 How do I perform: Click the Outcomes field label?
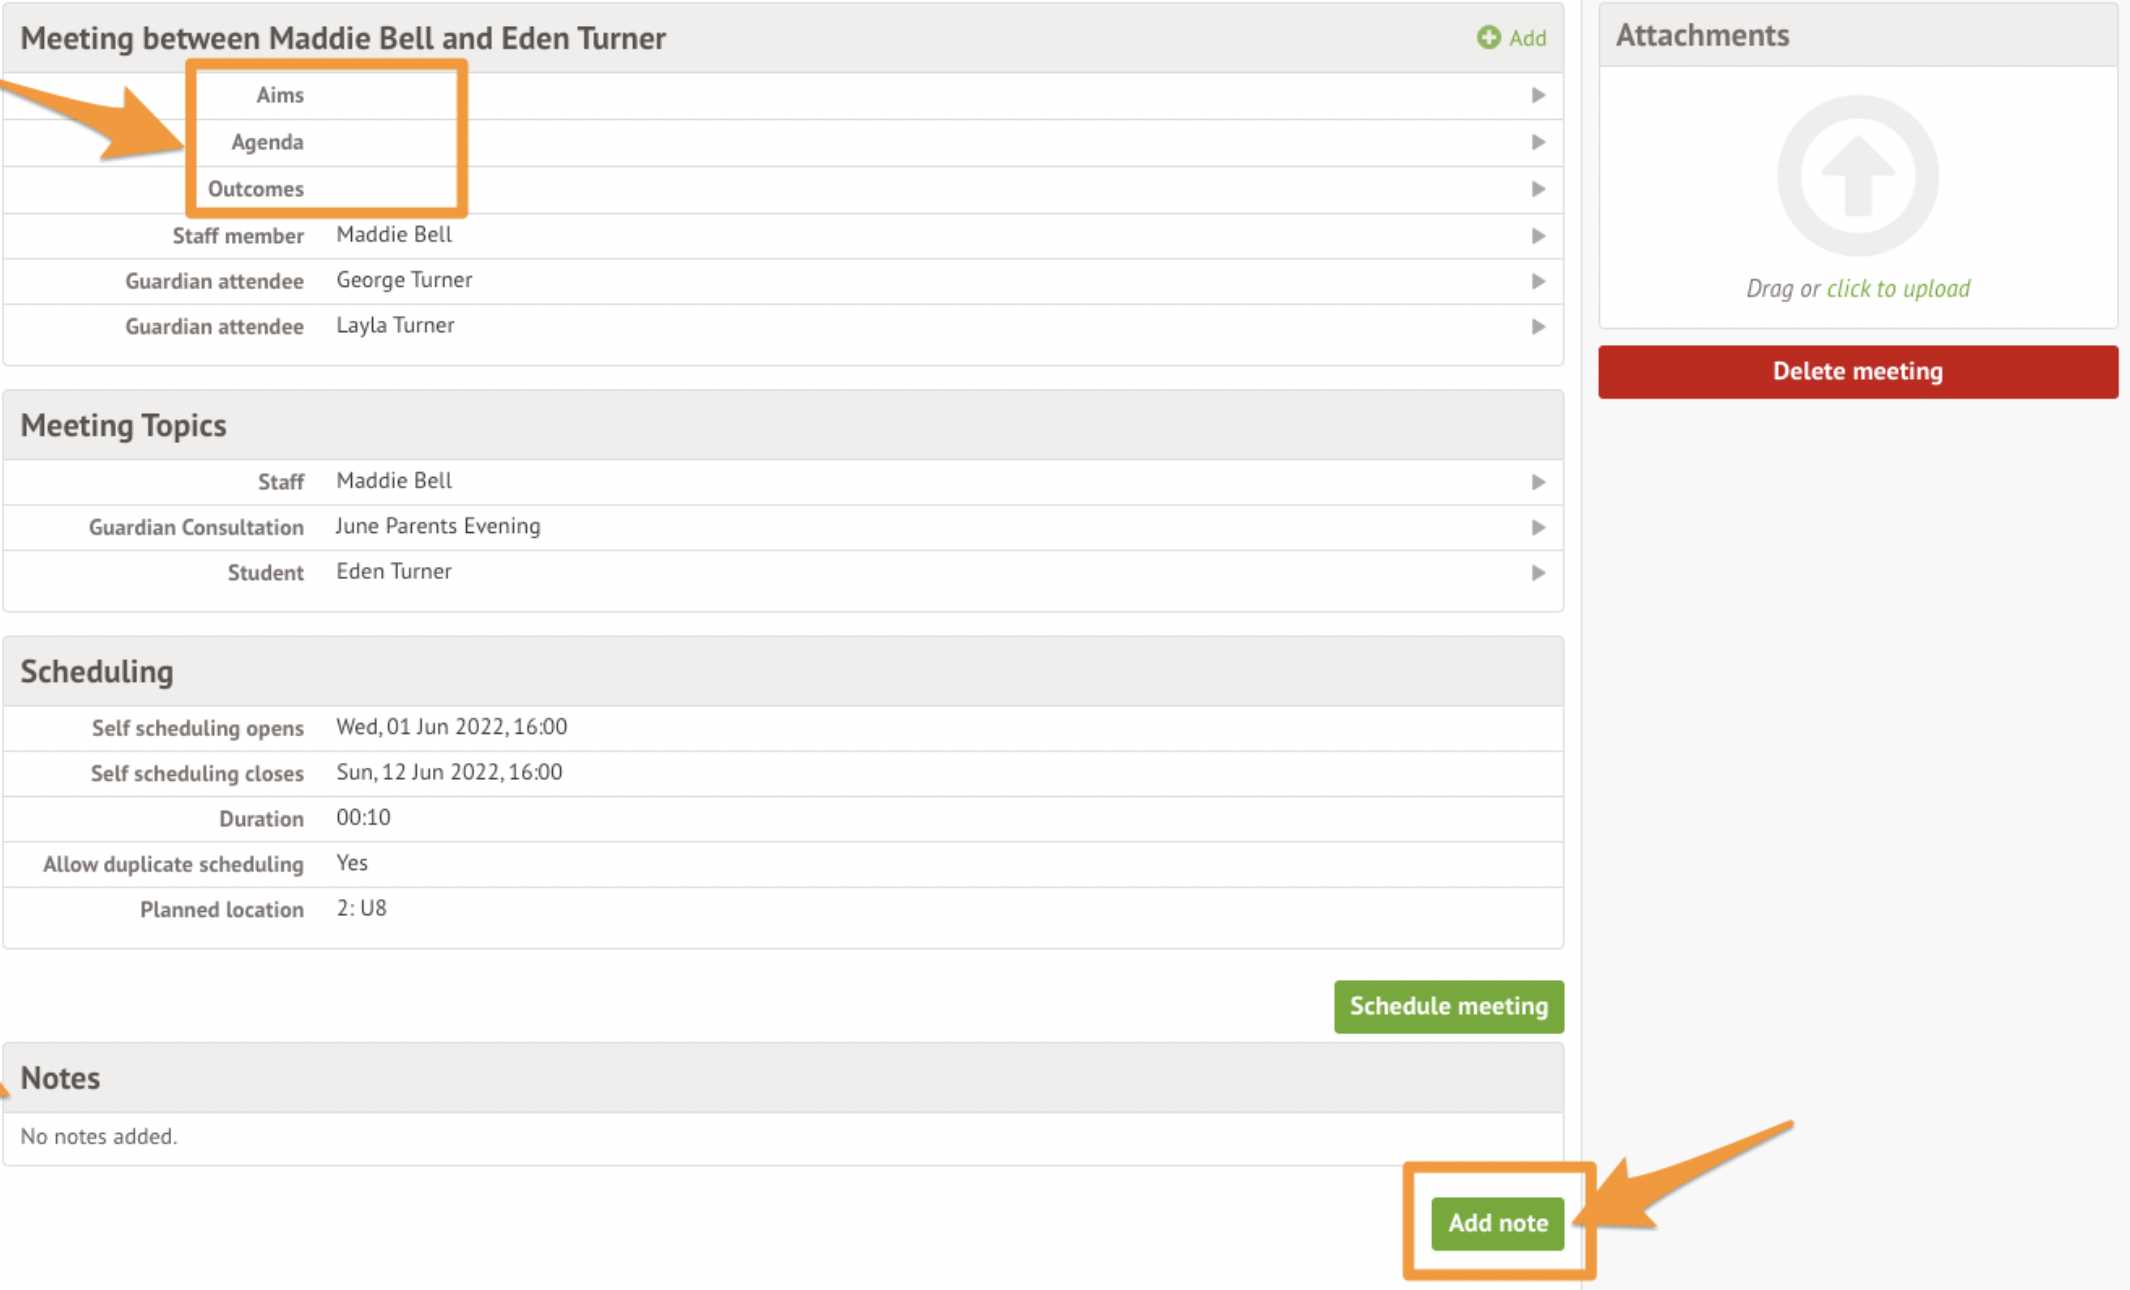256,189
